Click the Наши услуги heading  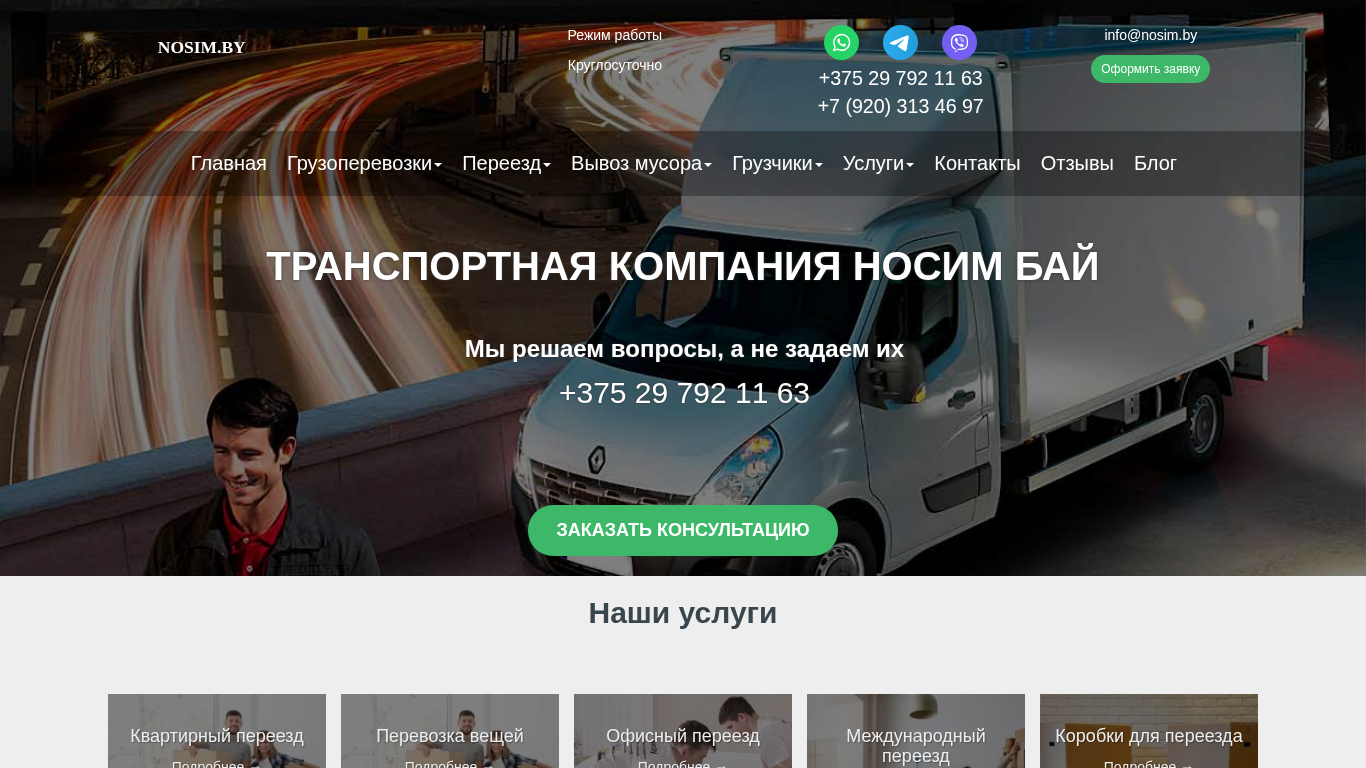[x=683, y=613]
